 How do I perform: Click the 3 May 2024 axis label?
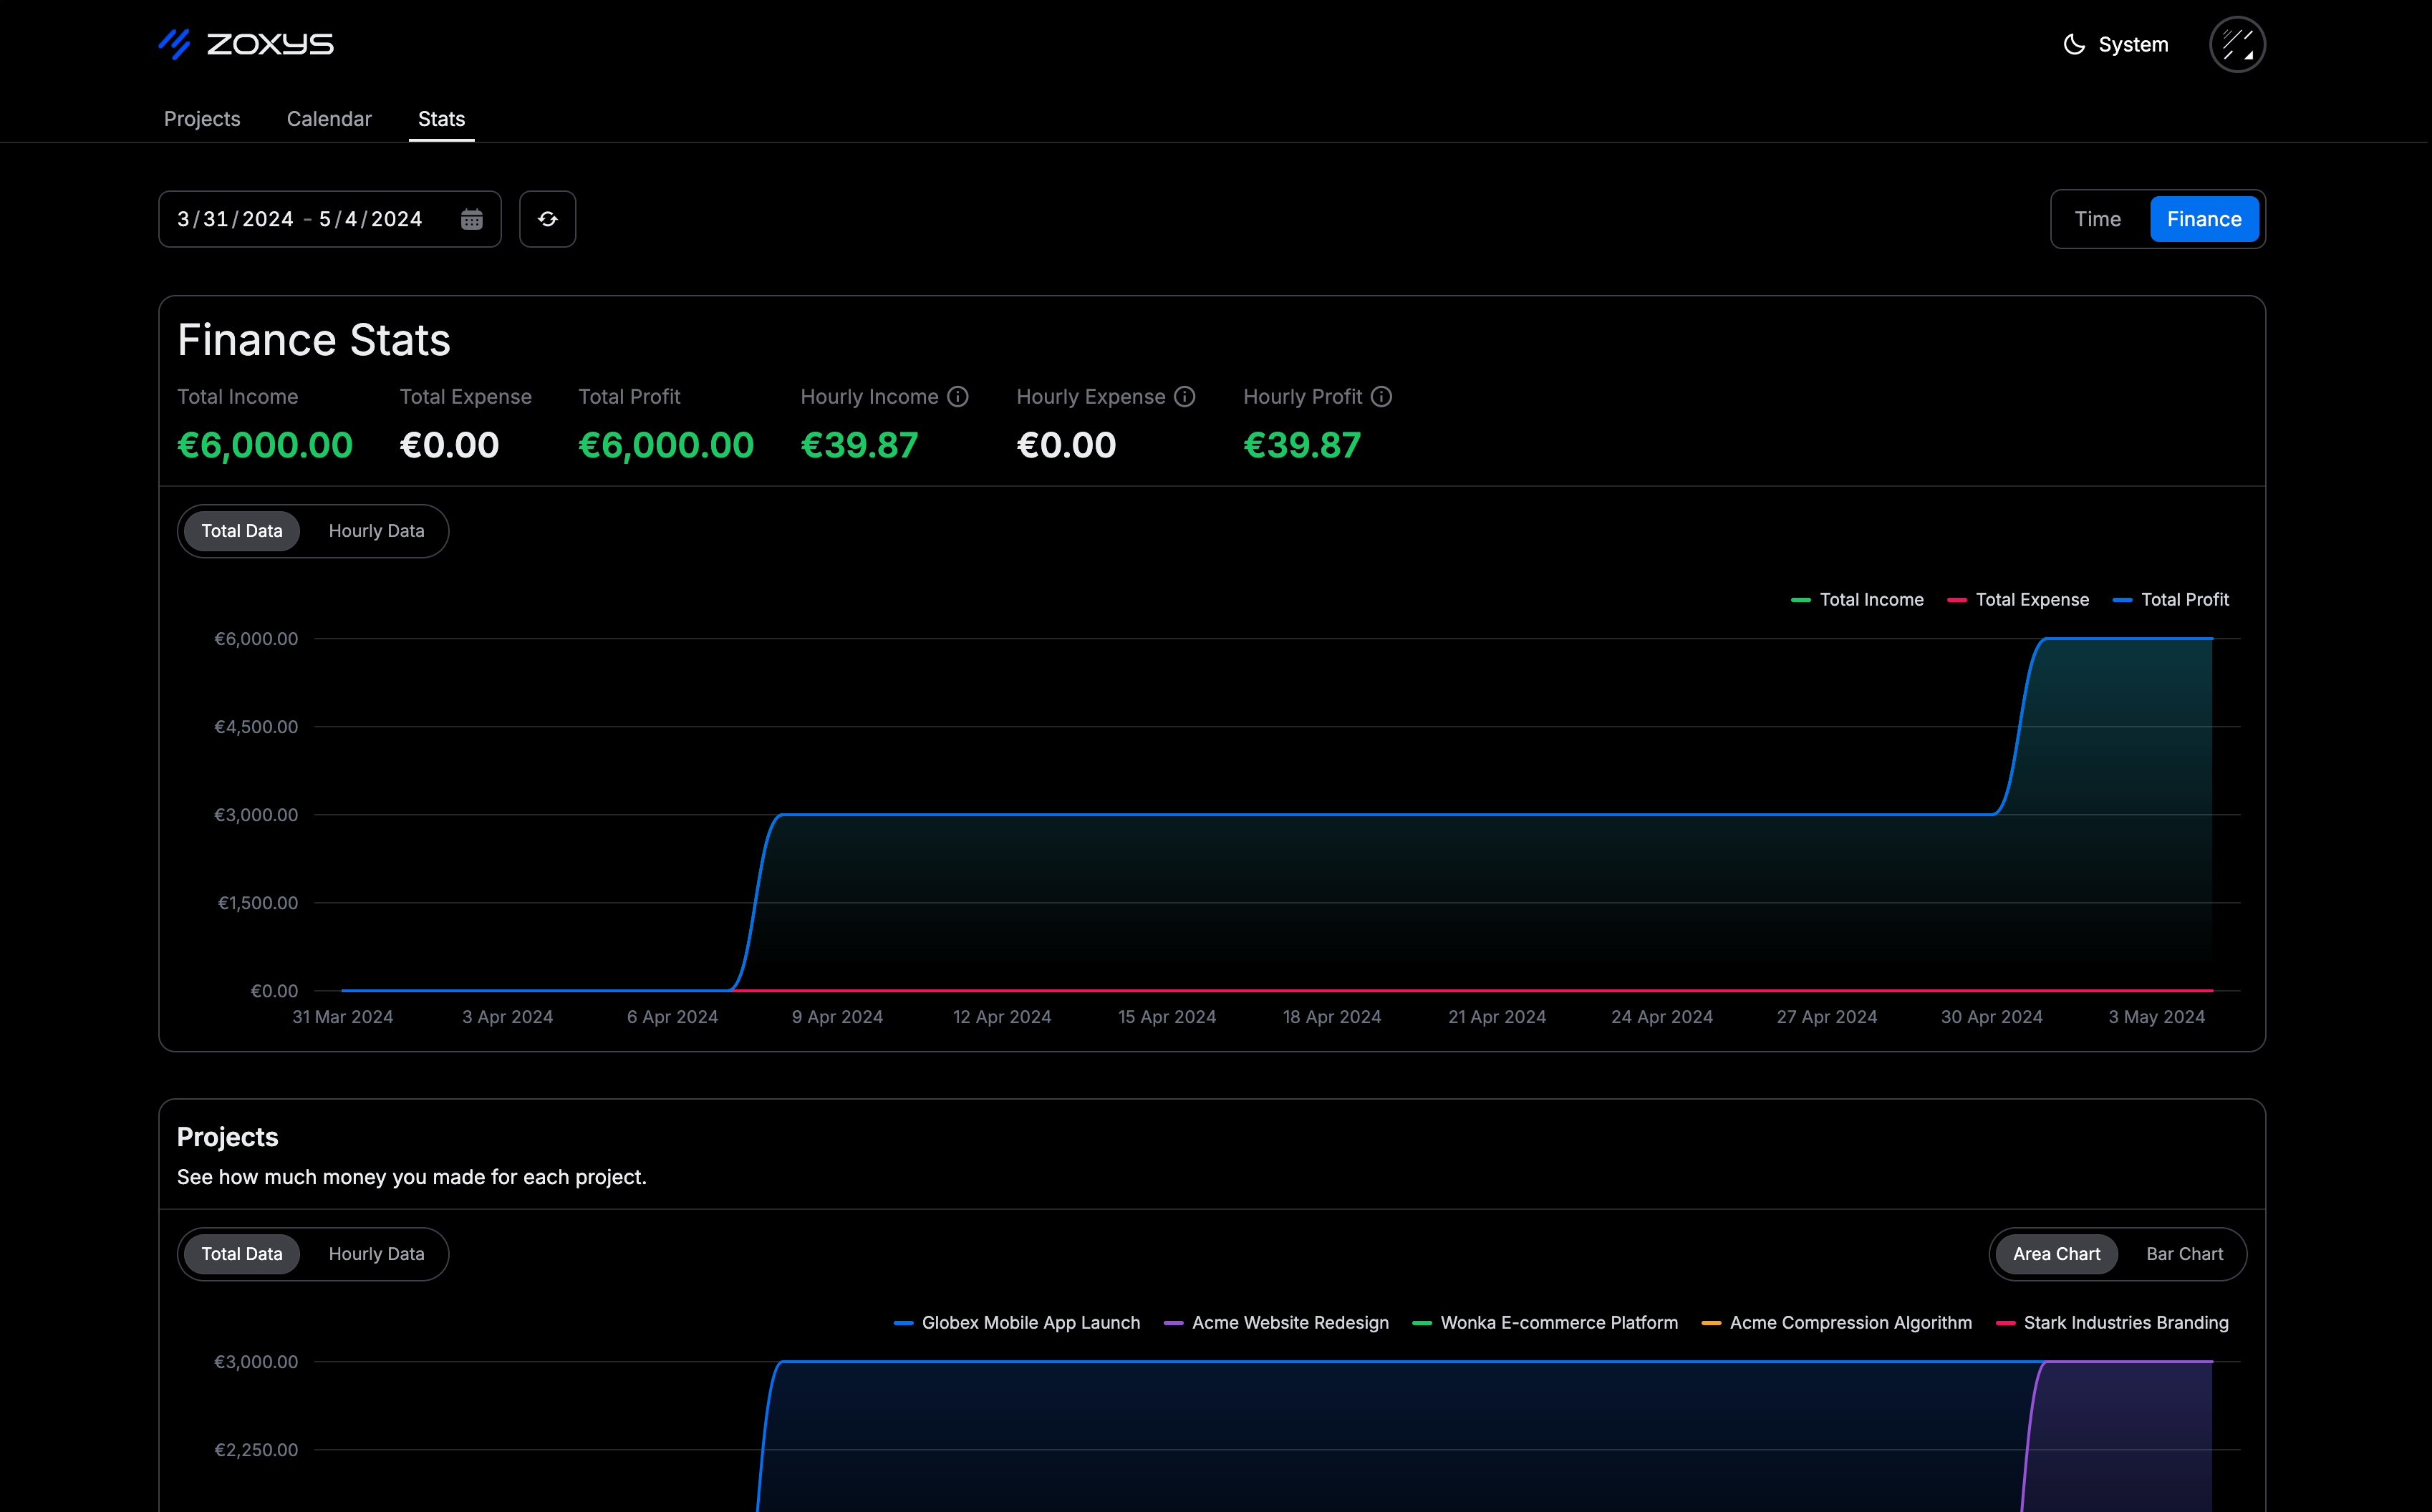point(2157,1017)
